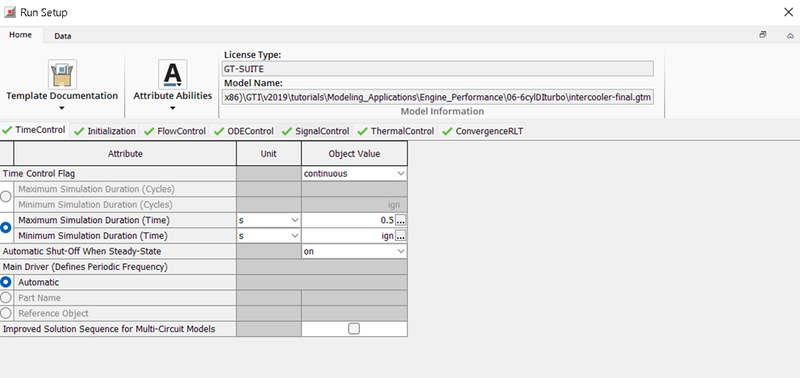The width and height of the screenshot is (800, 378).
Task: Click the Minimum Simulation Duration (Time) ign field
Action: coord(348,236)
